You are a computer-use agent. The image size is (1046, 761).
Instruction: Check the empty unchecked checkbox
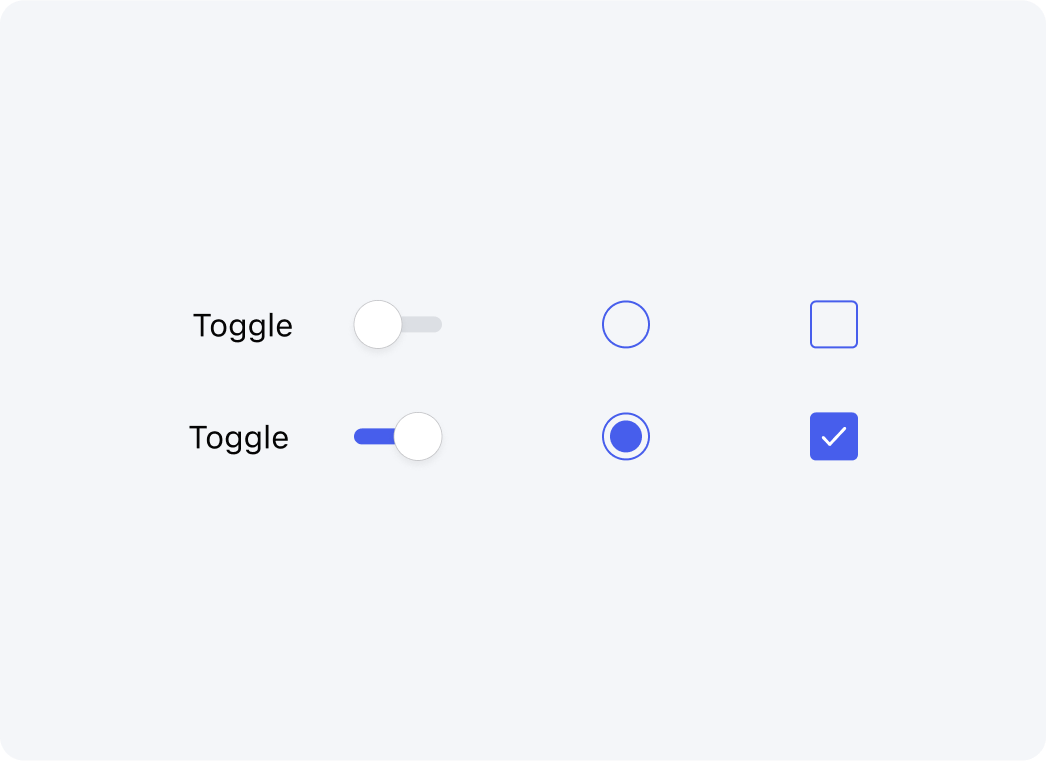pos(834,324)
